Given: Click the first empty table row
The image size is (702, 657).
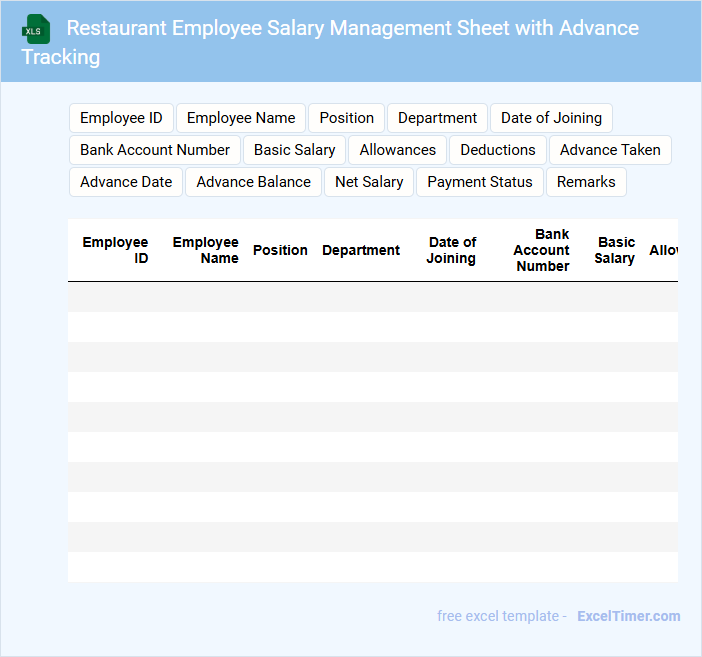Looking at the screenshot, I should 372,297.
